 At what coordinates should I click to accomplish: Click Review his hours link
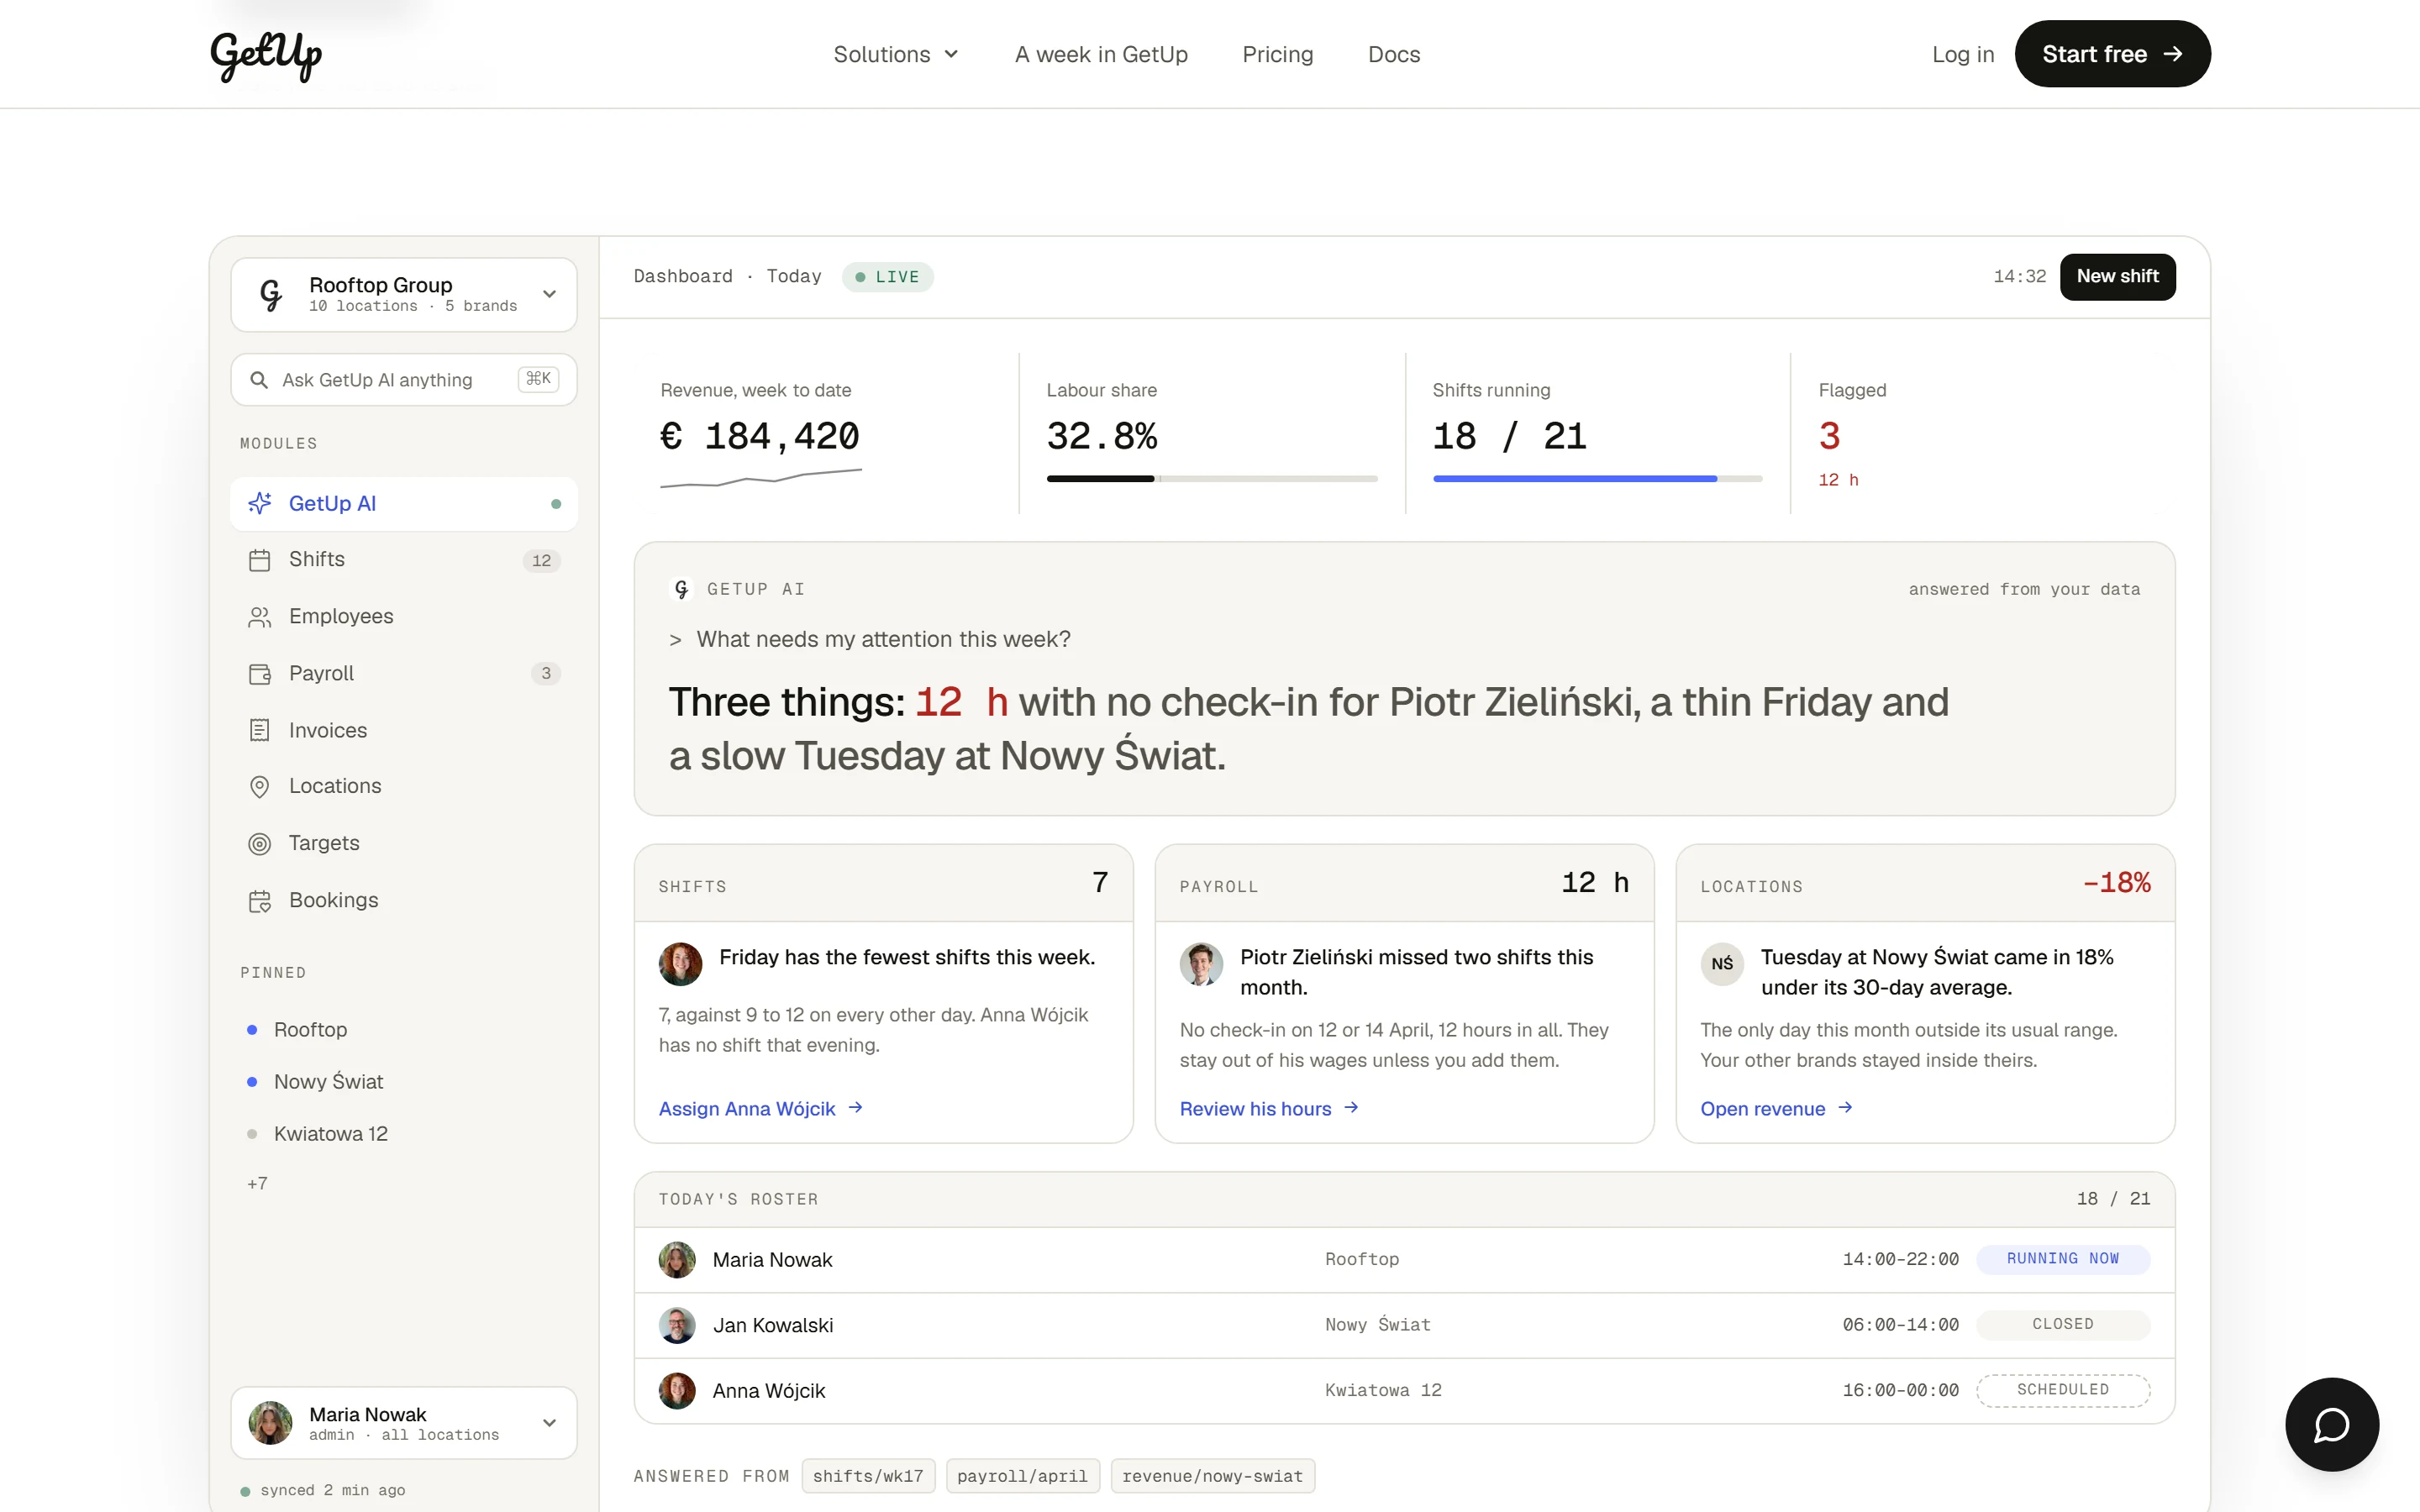point(1269,1109)
